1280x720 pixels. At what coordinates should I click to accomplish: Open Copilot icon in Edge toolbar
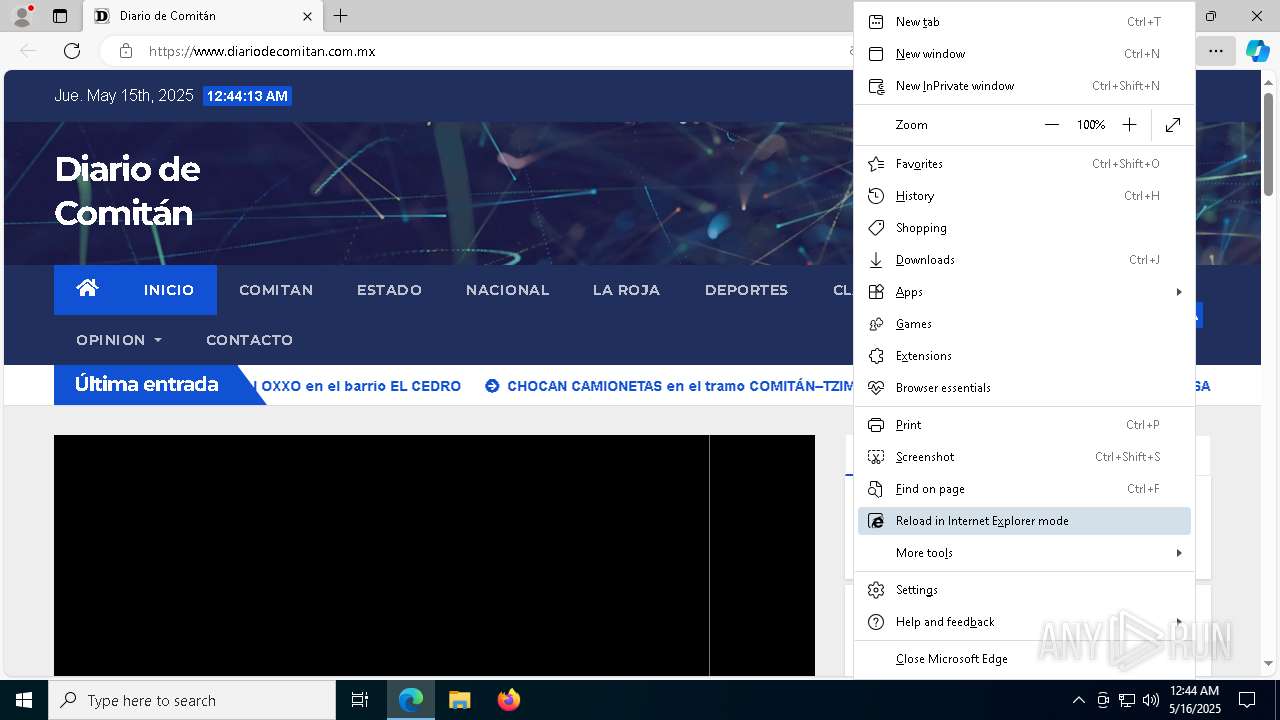(1257, 51)
